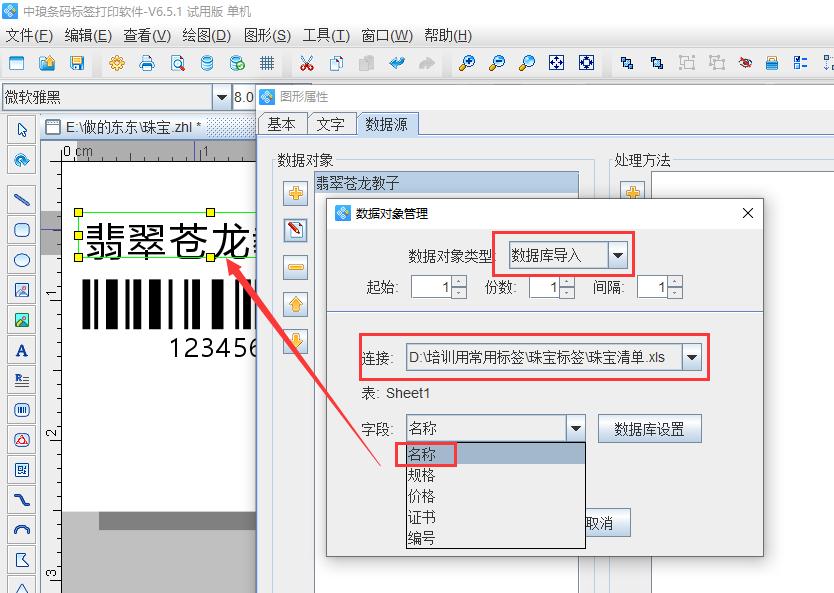Screen dimensions: 834x593
Task: Select the Rounded Rectangle tool
Action: pyautogui.click(x=22, y=230)
